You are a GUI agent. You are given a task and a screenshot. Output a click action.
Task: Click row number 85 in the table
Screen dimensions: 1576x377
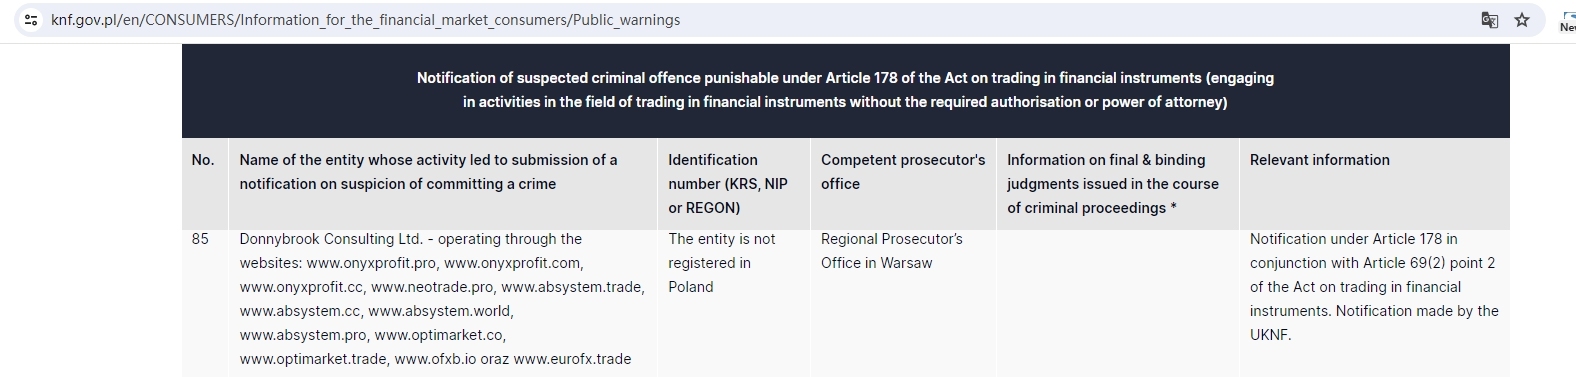200,239
